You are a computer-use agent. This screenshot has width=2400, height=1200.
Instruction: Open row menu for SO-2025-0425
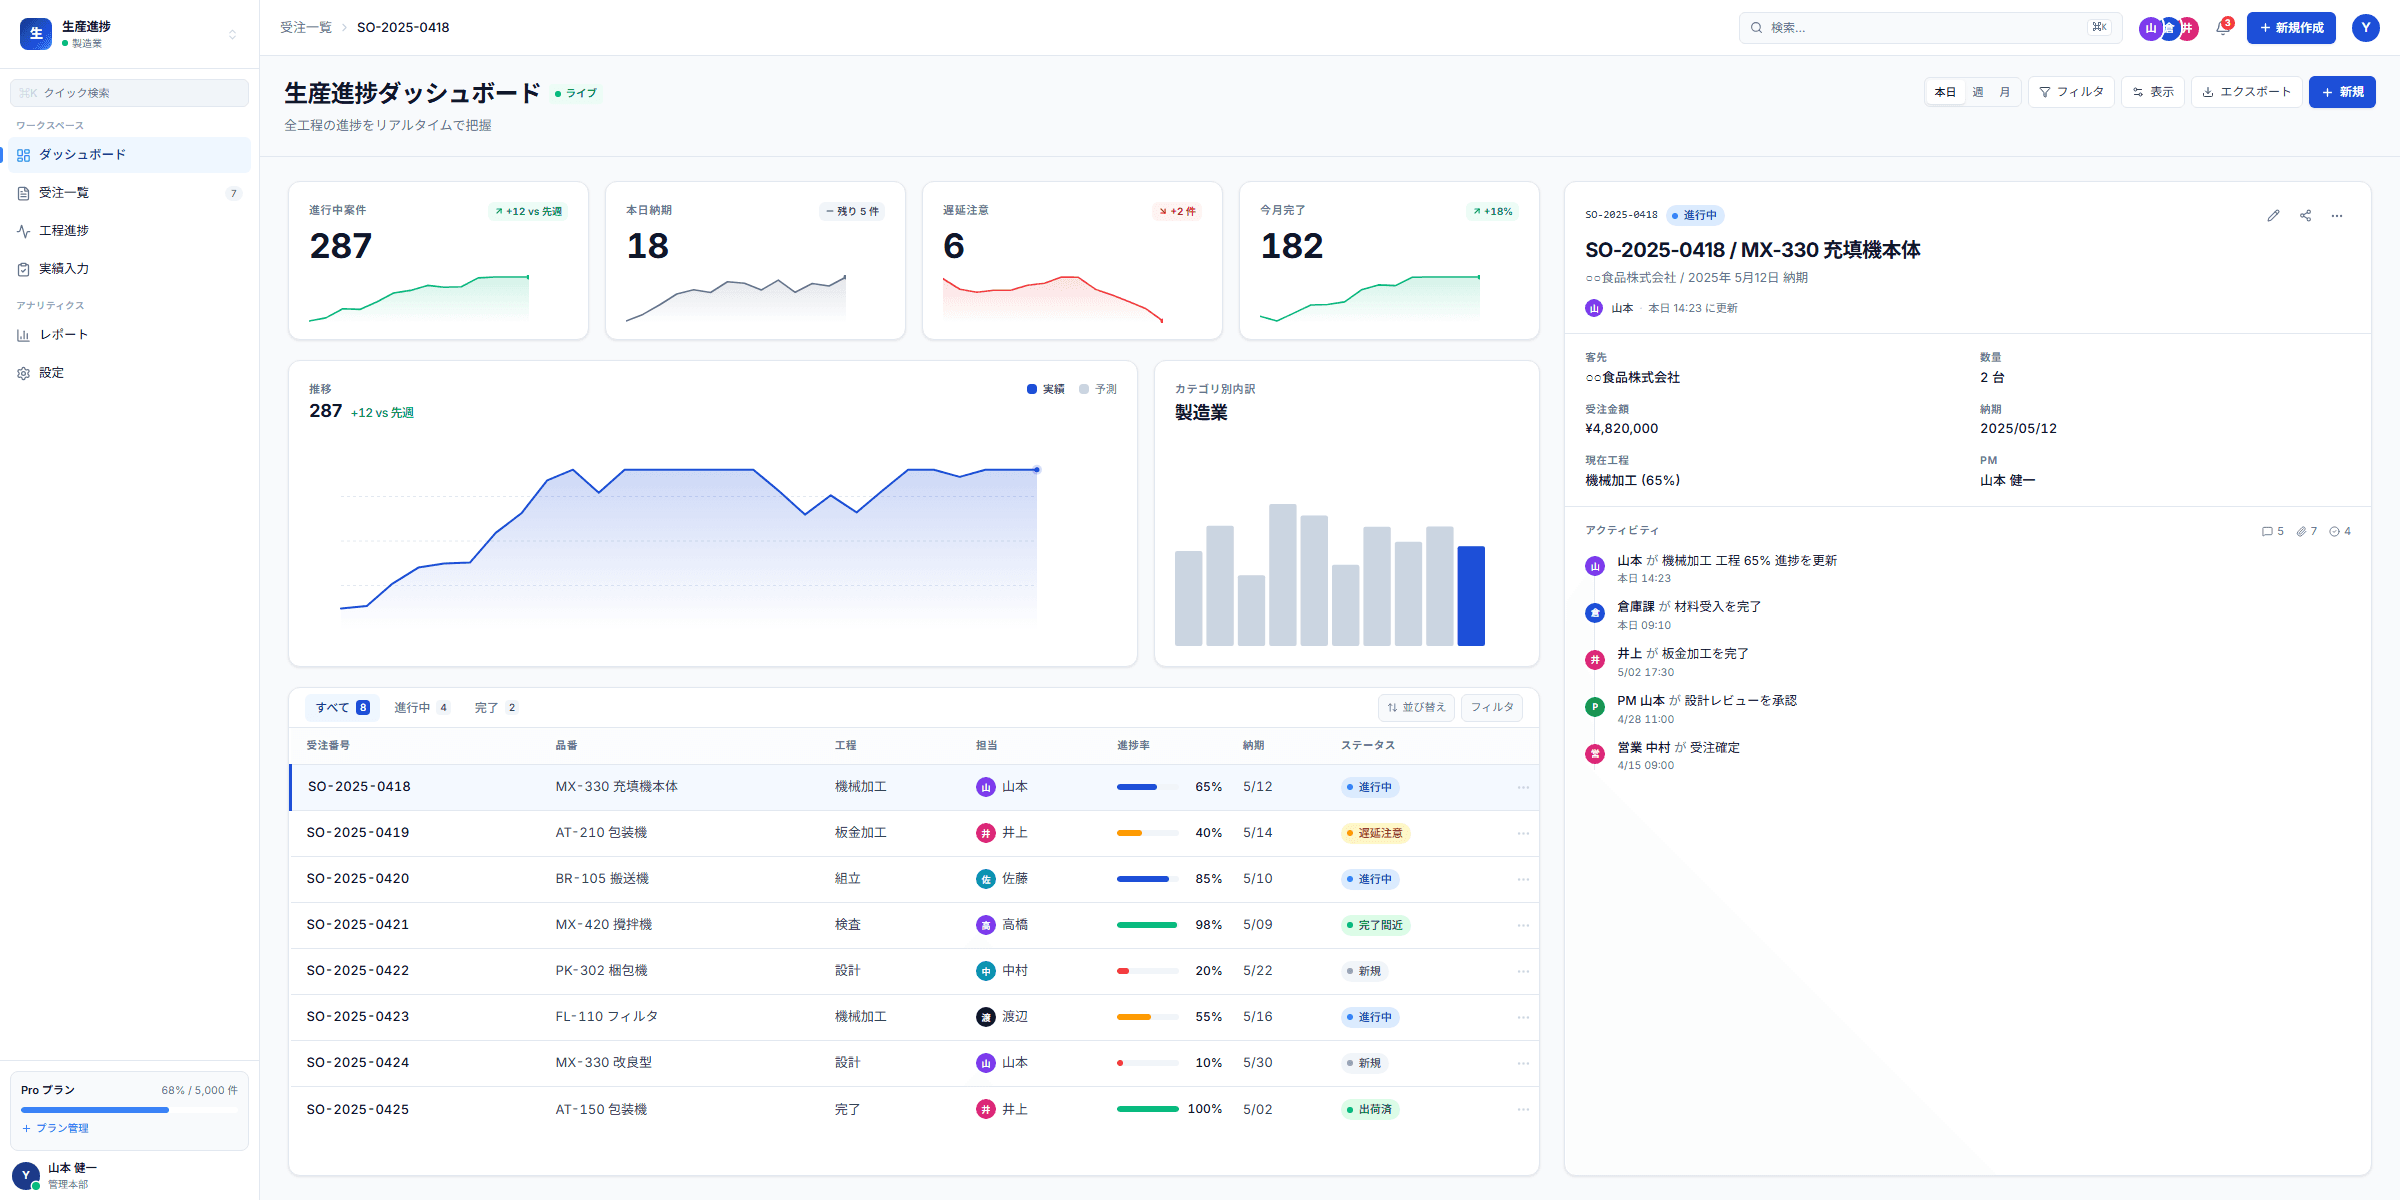(x=1523, y=1109)
